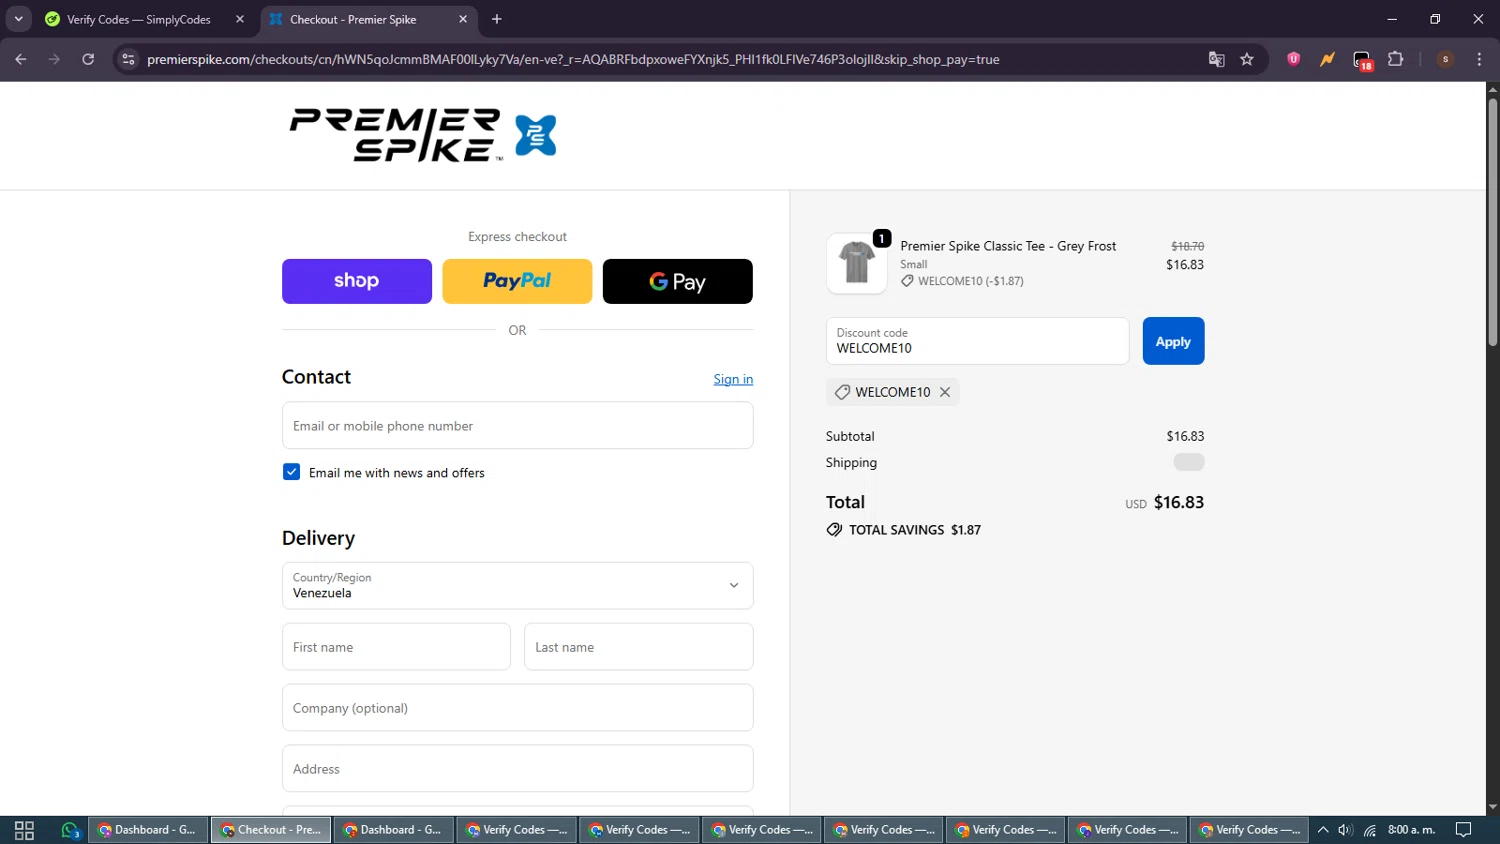
Task: Switch to Checkout - Pre... taskbar window
Action: pos(271,830)
